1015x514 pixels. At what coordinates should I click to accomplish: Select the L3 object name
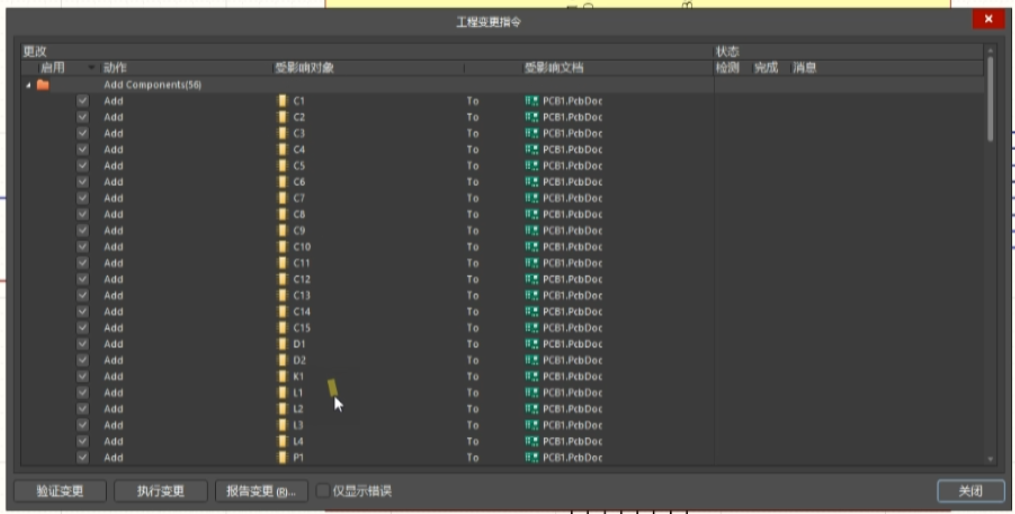[x=298, y=425]
